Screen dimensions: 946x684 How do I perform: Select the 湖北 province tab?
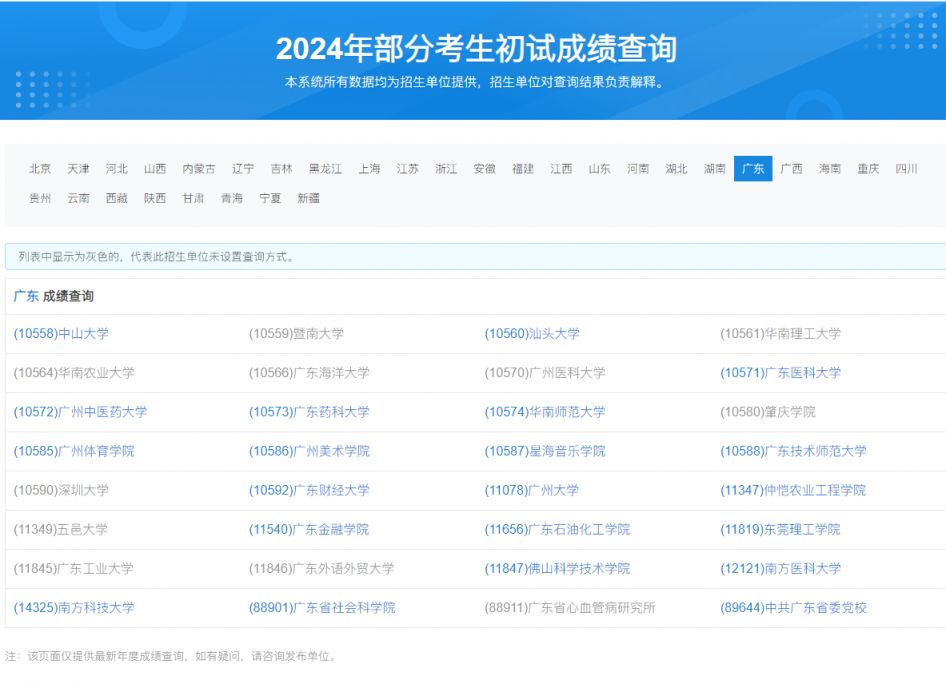[676, 169]
